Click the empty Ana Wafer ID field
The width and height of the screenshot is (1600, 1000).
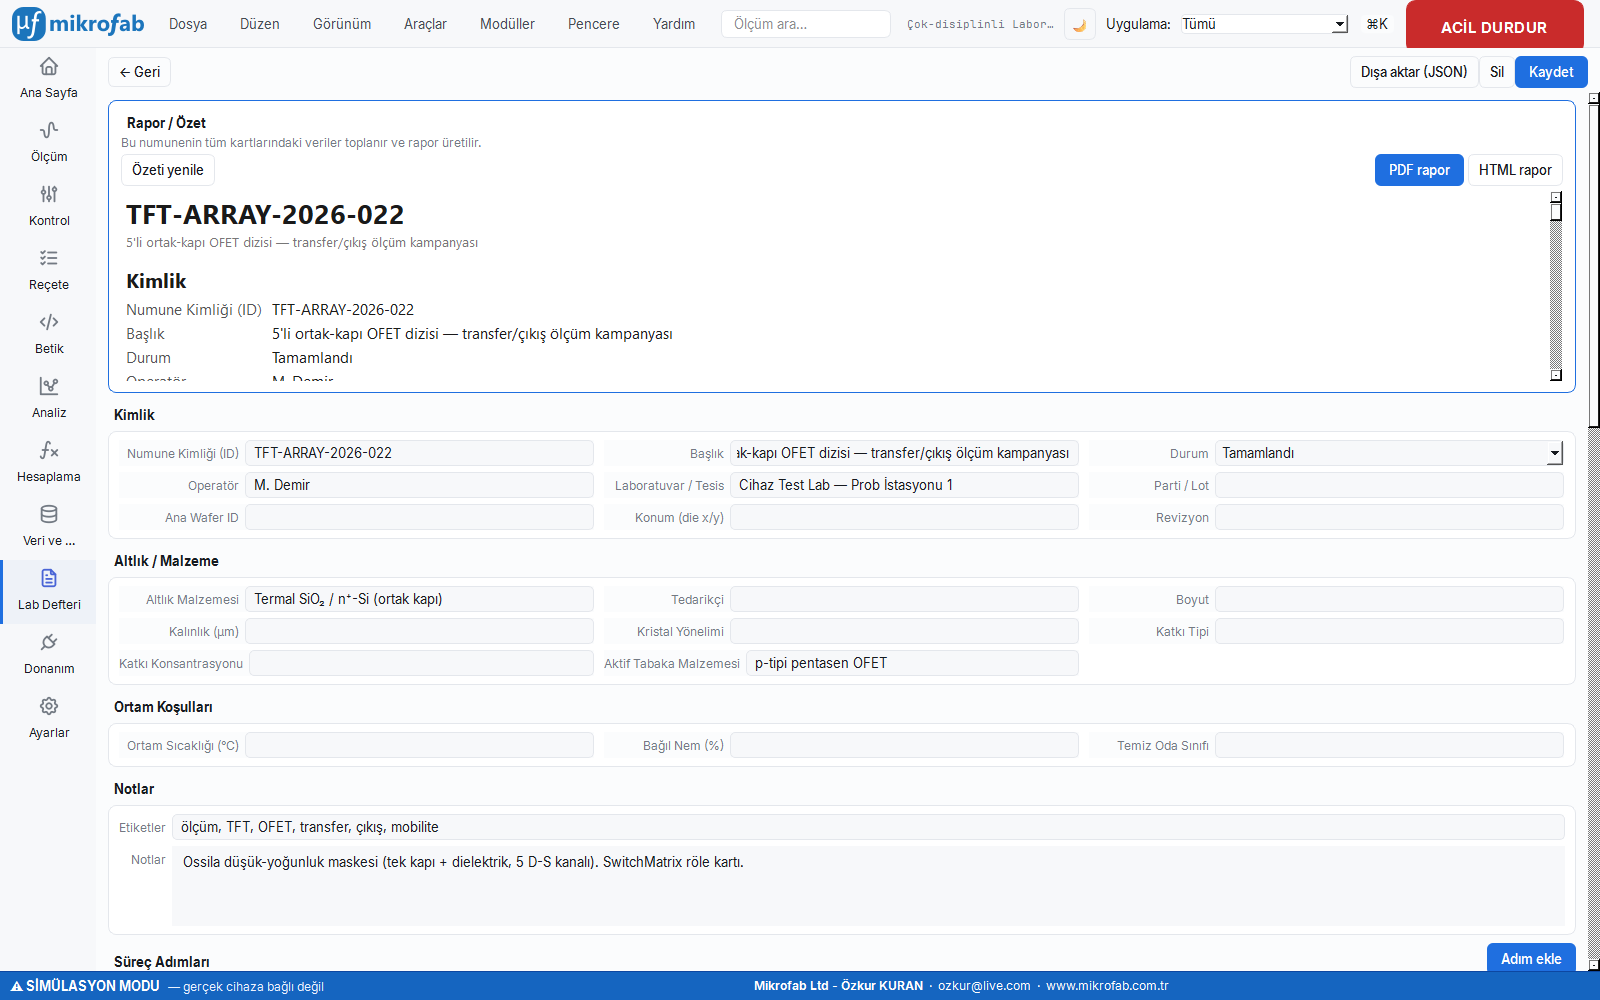(x=419, y=517)
